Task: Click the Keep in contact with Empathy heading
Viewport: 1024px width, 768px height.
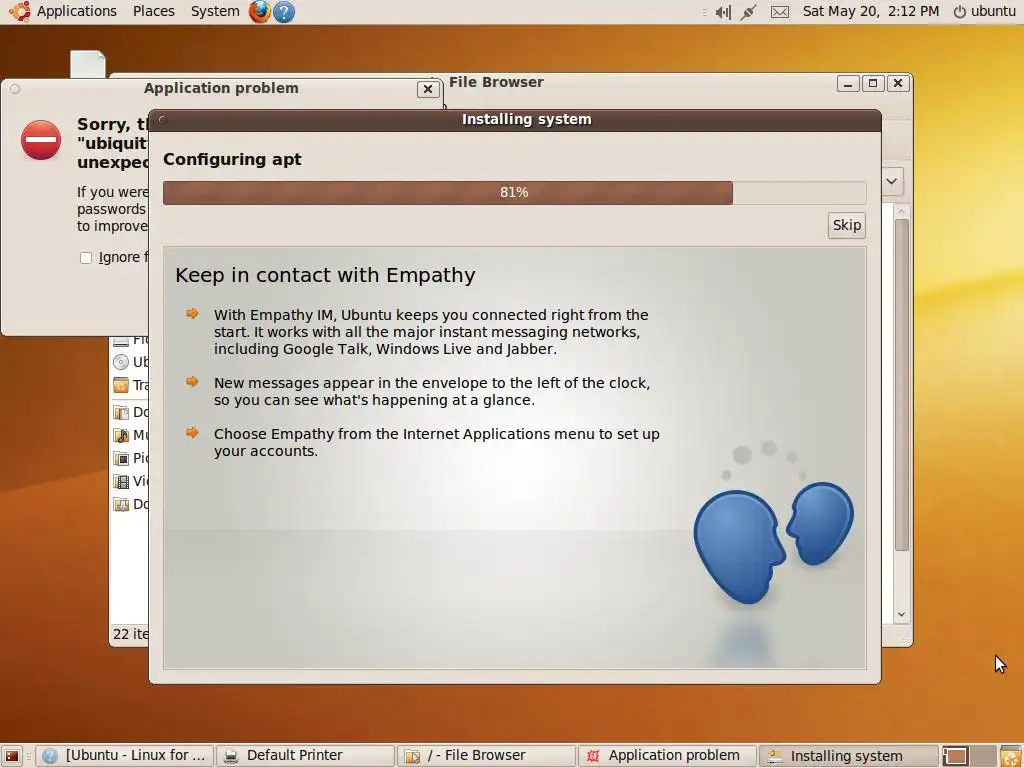Action: pyautogui.click(x=325, y=275)
